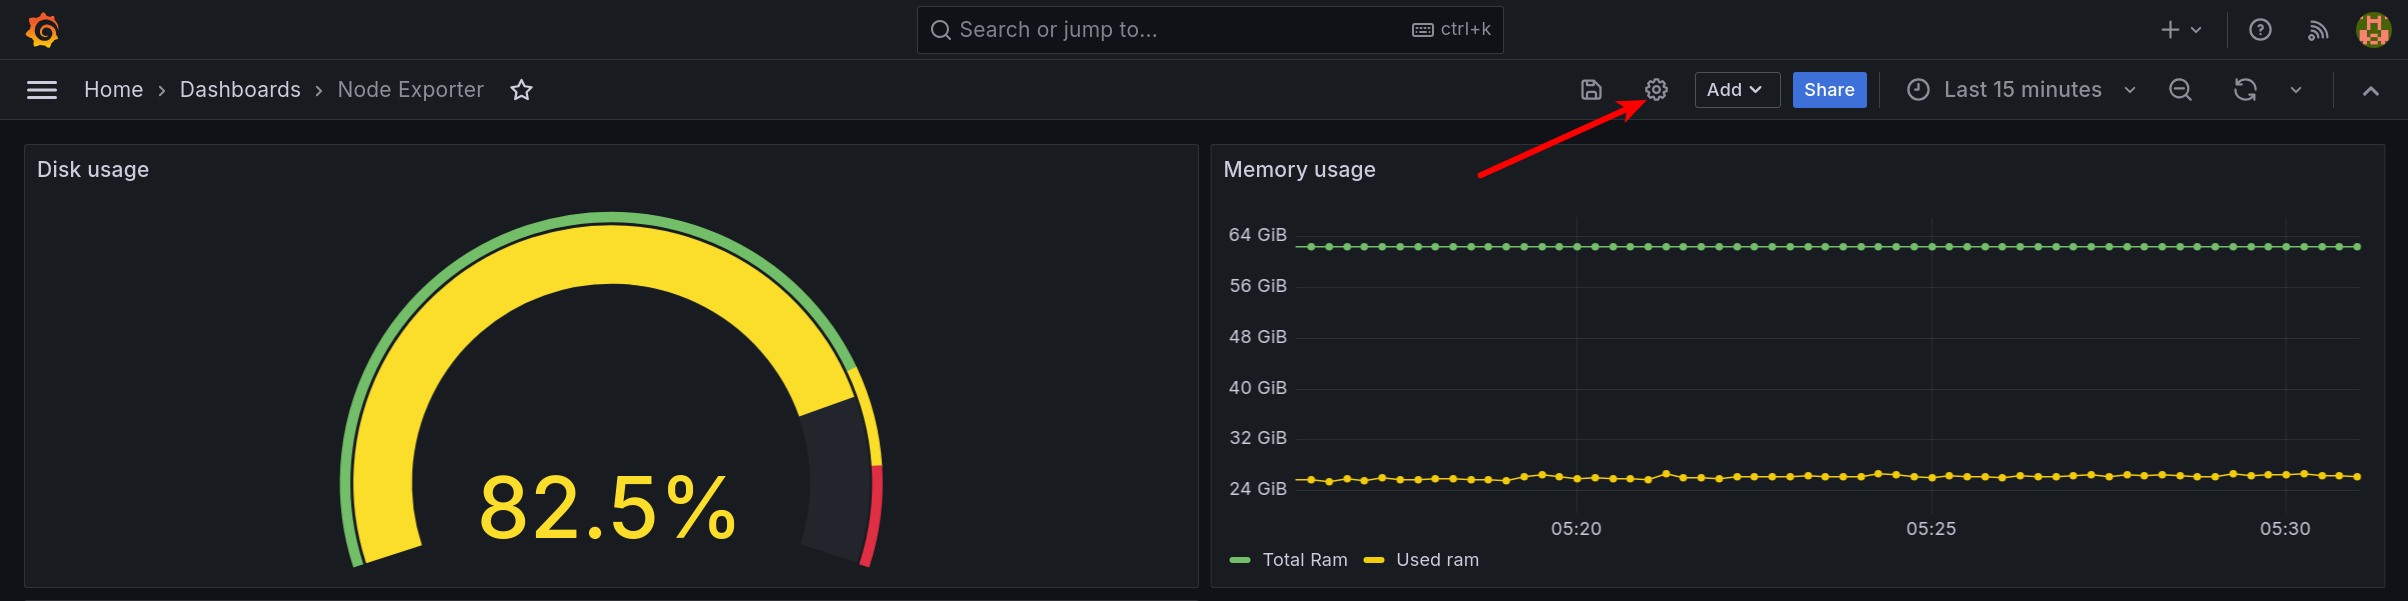
Task: Refresh the dashboard
Action: (x=2245, y=90)
